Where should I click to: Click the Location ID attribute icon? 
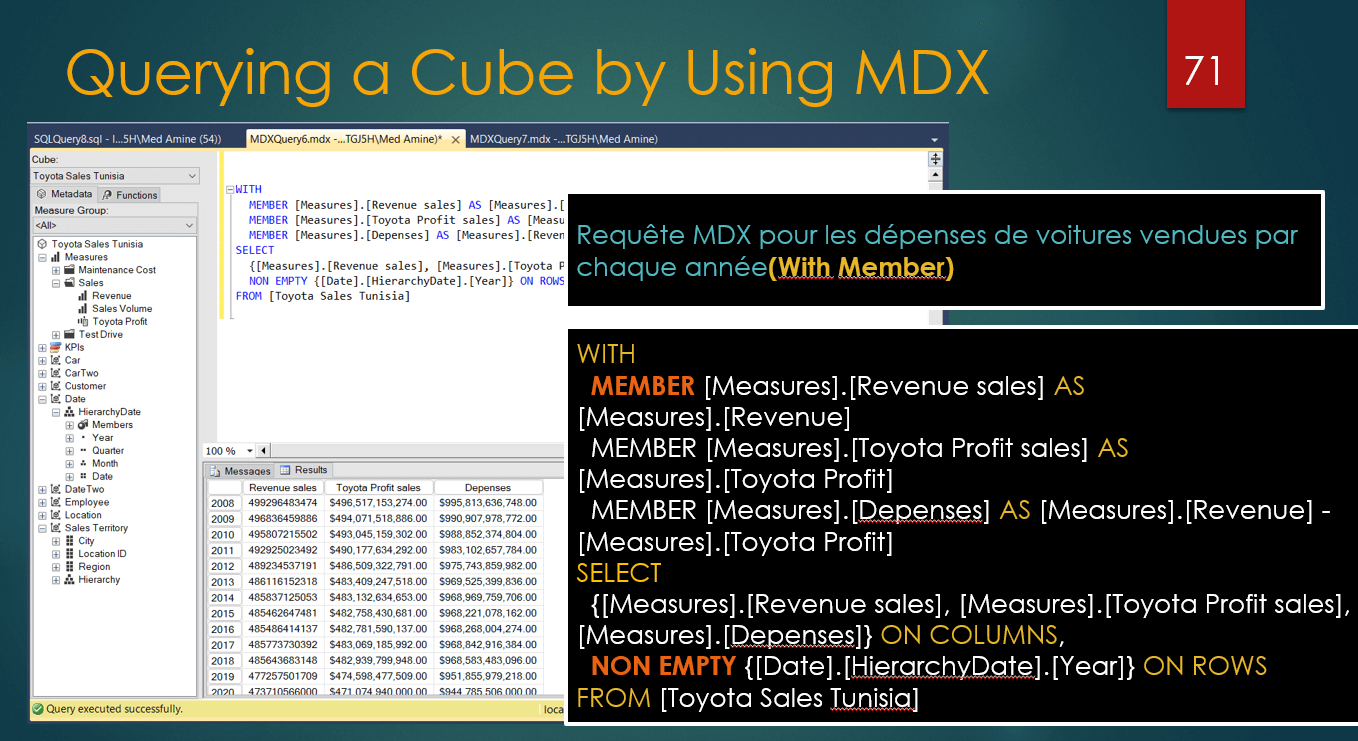pyautogui.click(x=69, y=554)
